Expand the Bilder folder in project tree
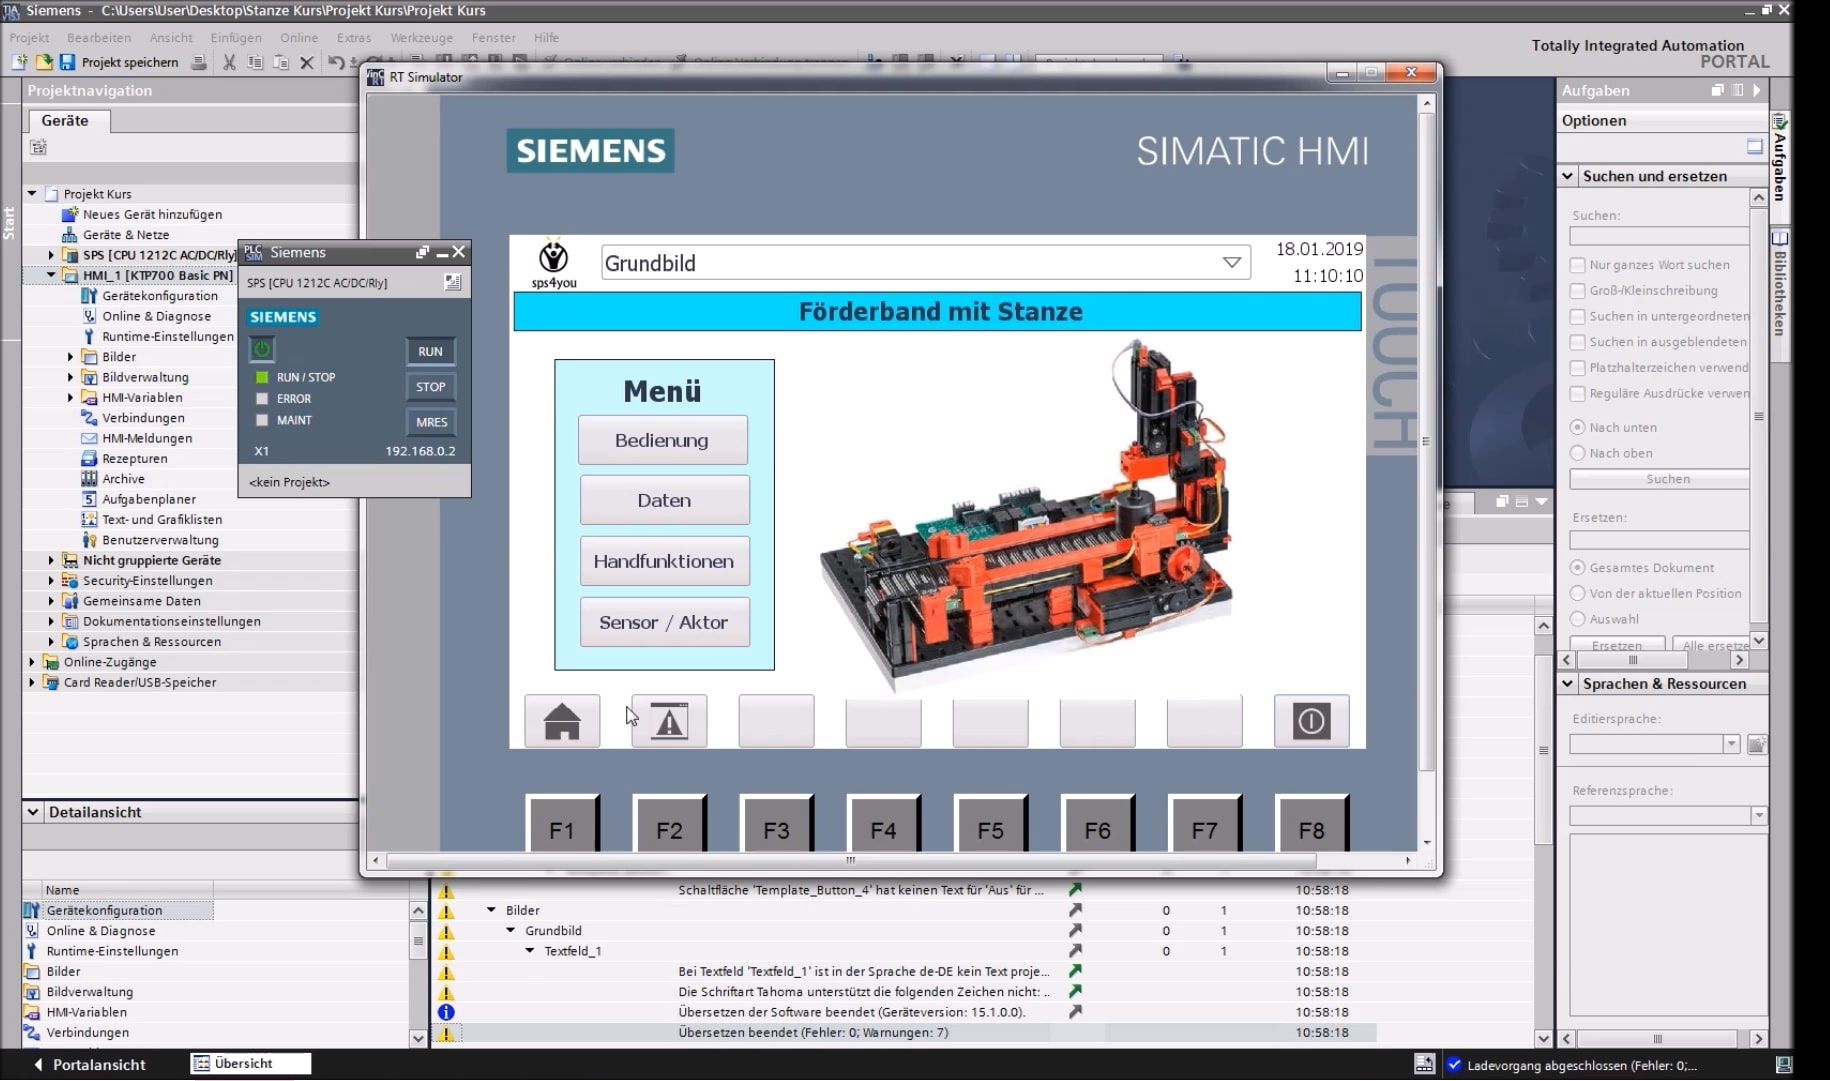 (71, 357)
